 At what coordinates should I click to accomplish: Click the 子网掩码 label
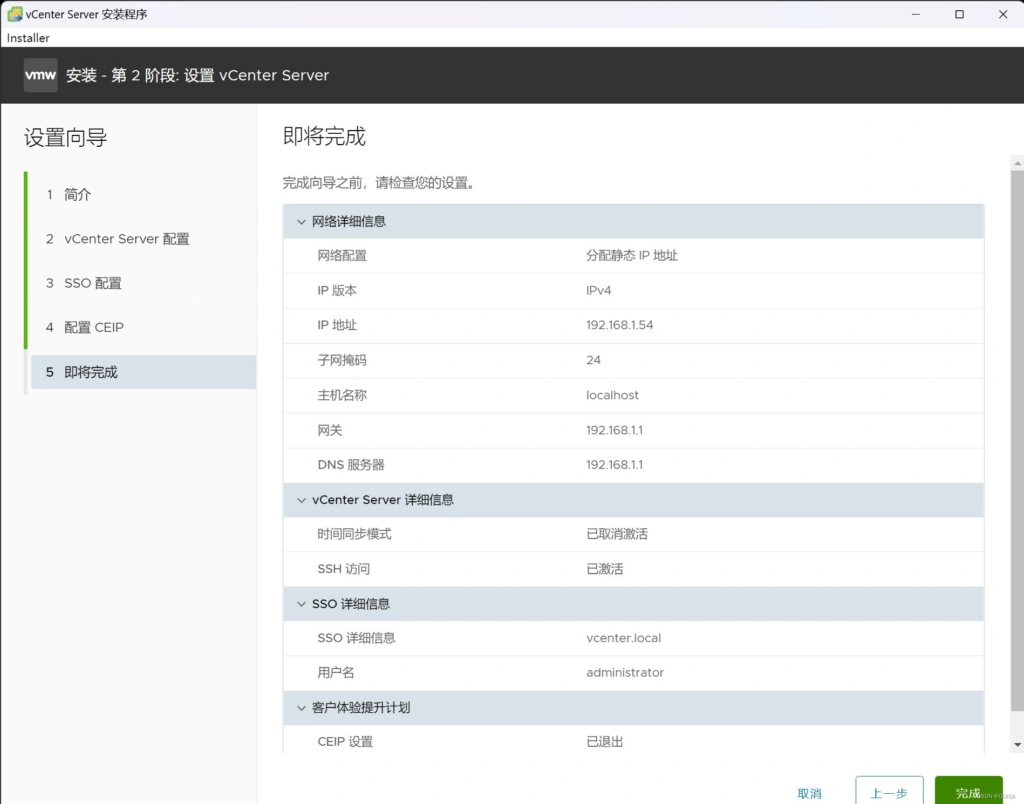pyautogui.click(x=342, y=361)
